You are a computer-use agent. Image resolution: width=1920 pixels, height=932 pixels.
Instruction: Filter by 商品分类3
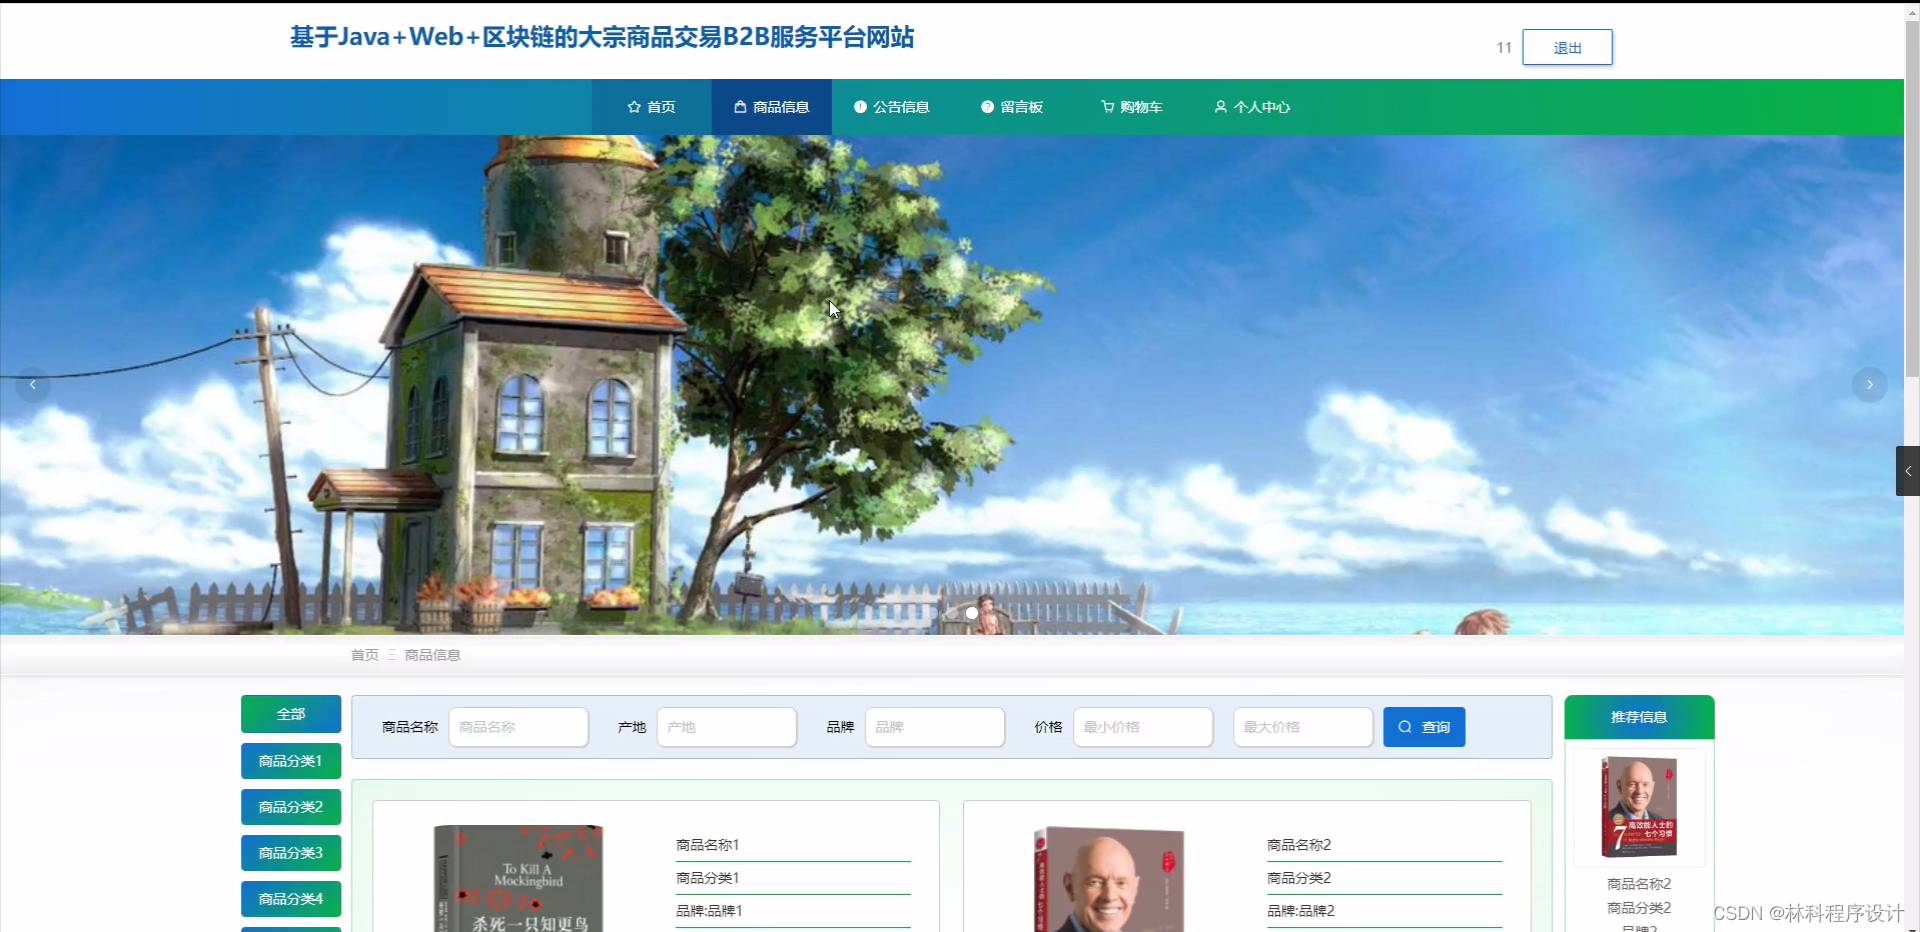pos(291,853)
